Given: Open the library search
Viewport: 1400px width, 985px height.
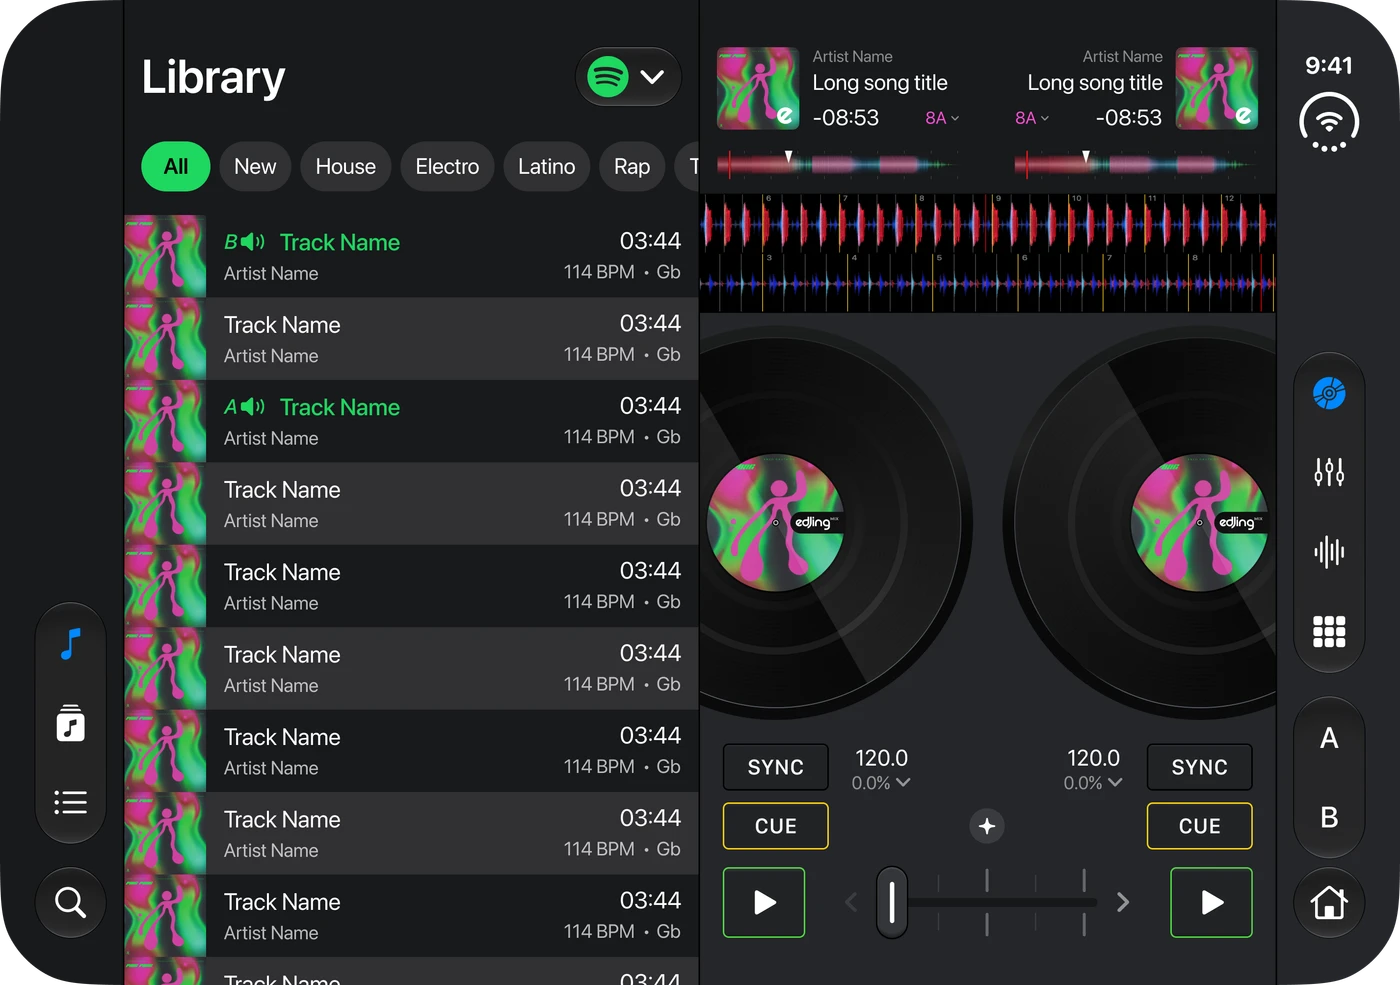Looking at the screenshot, I should tap(70, 902).
